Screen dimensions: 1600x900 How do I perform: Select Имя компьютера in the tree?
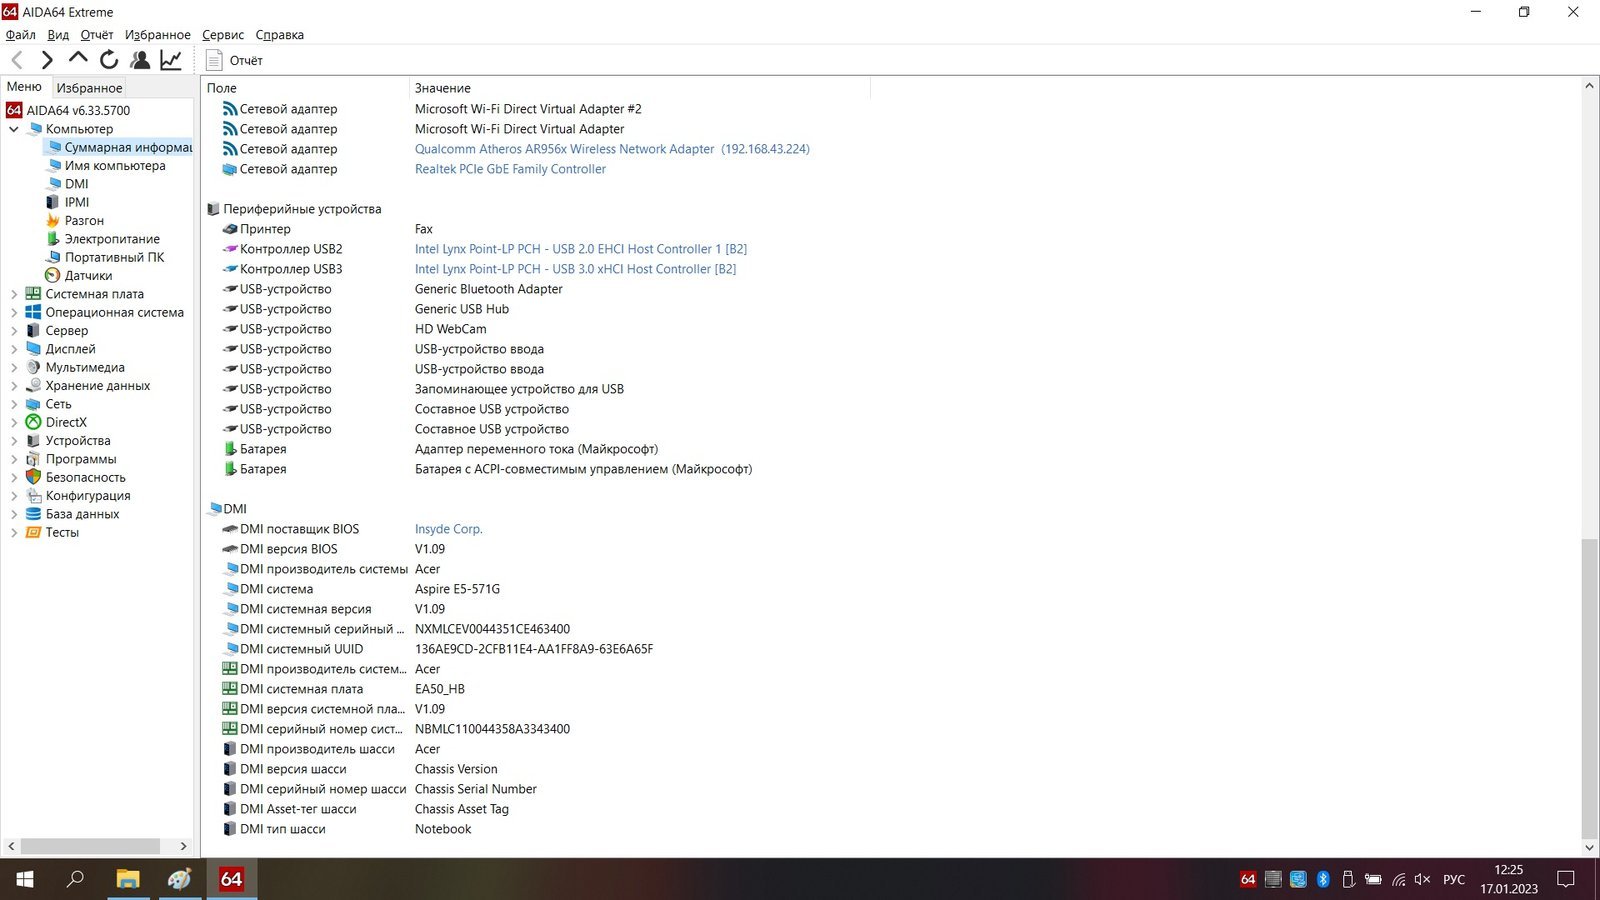click(x=115, y=166)
